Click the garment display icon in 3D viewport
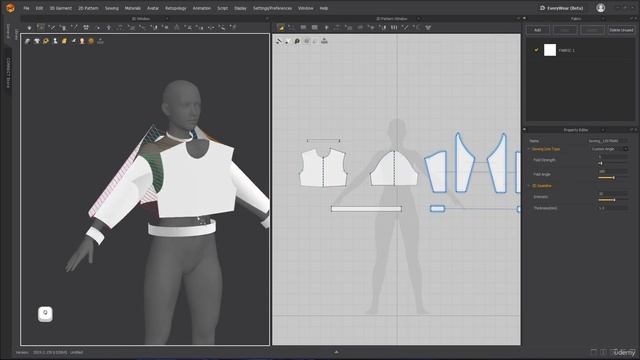The image size is (640, 360). click(27, 41)
